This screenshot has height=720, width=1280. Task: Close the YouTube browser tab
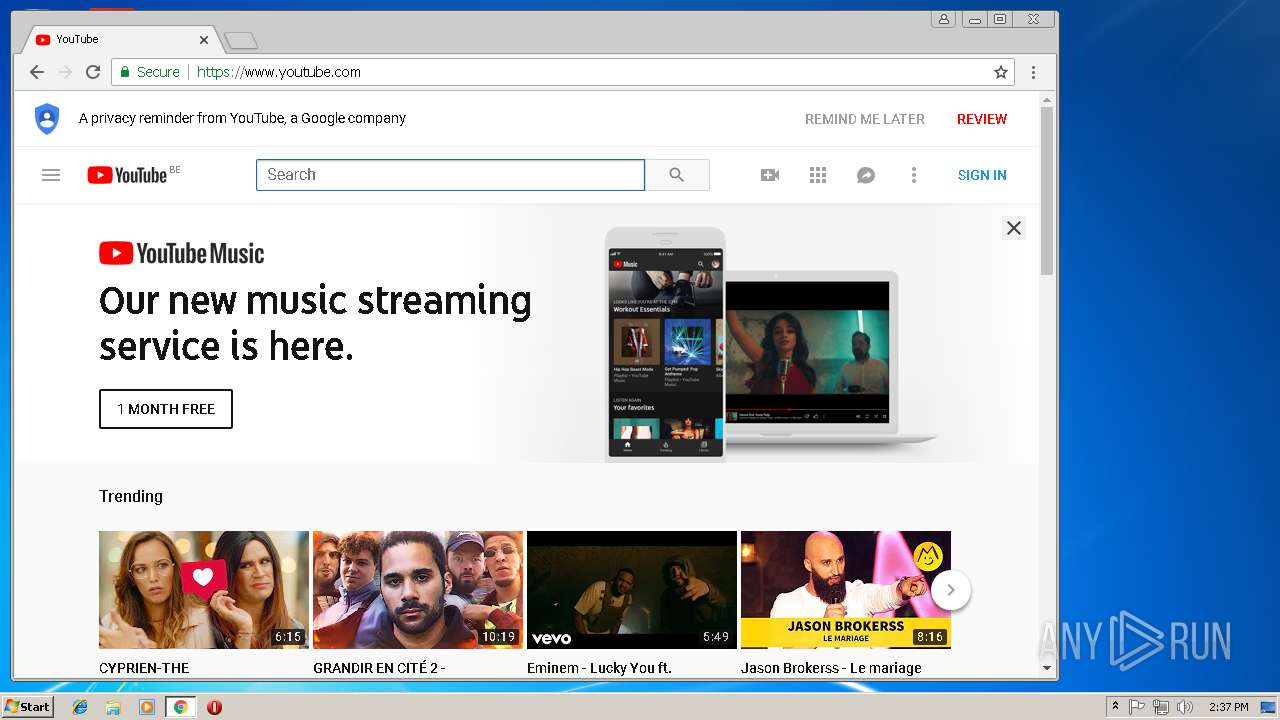click(204, 40)
